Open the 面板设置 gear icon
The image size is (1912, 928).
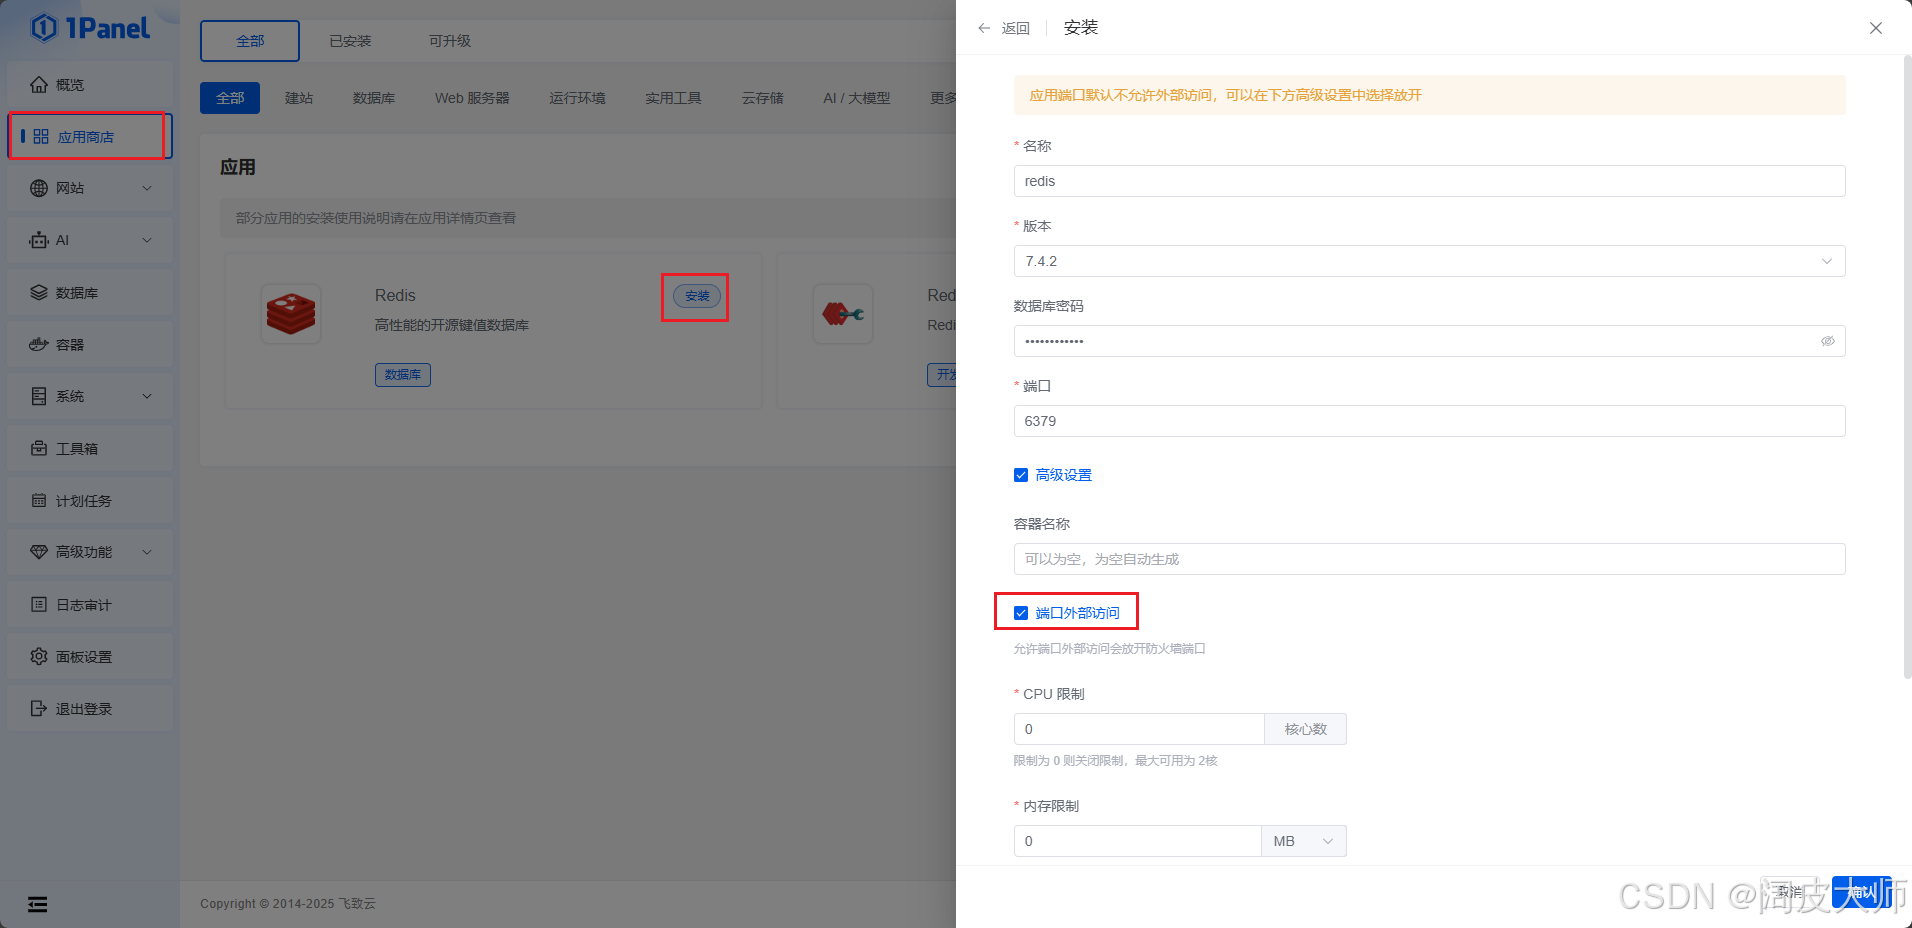(39, 656)
